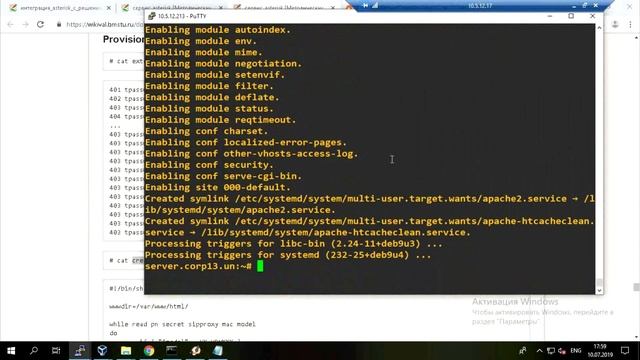Click the PuTTY scrollbar down arrow
This screenshot has width=640, height=360.
point(599,290)
